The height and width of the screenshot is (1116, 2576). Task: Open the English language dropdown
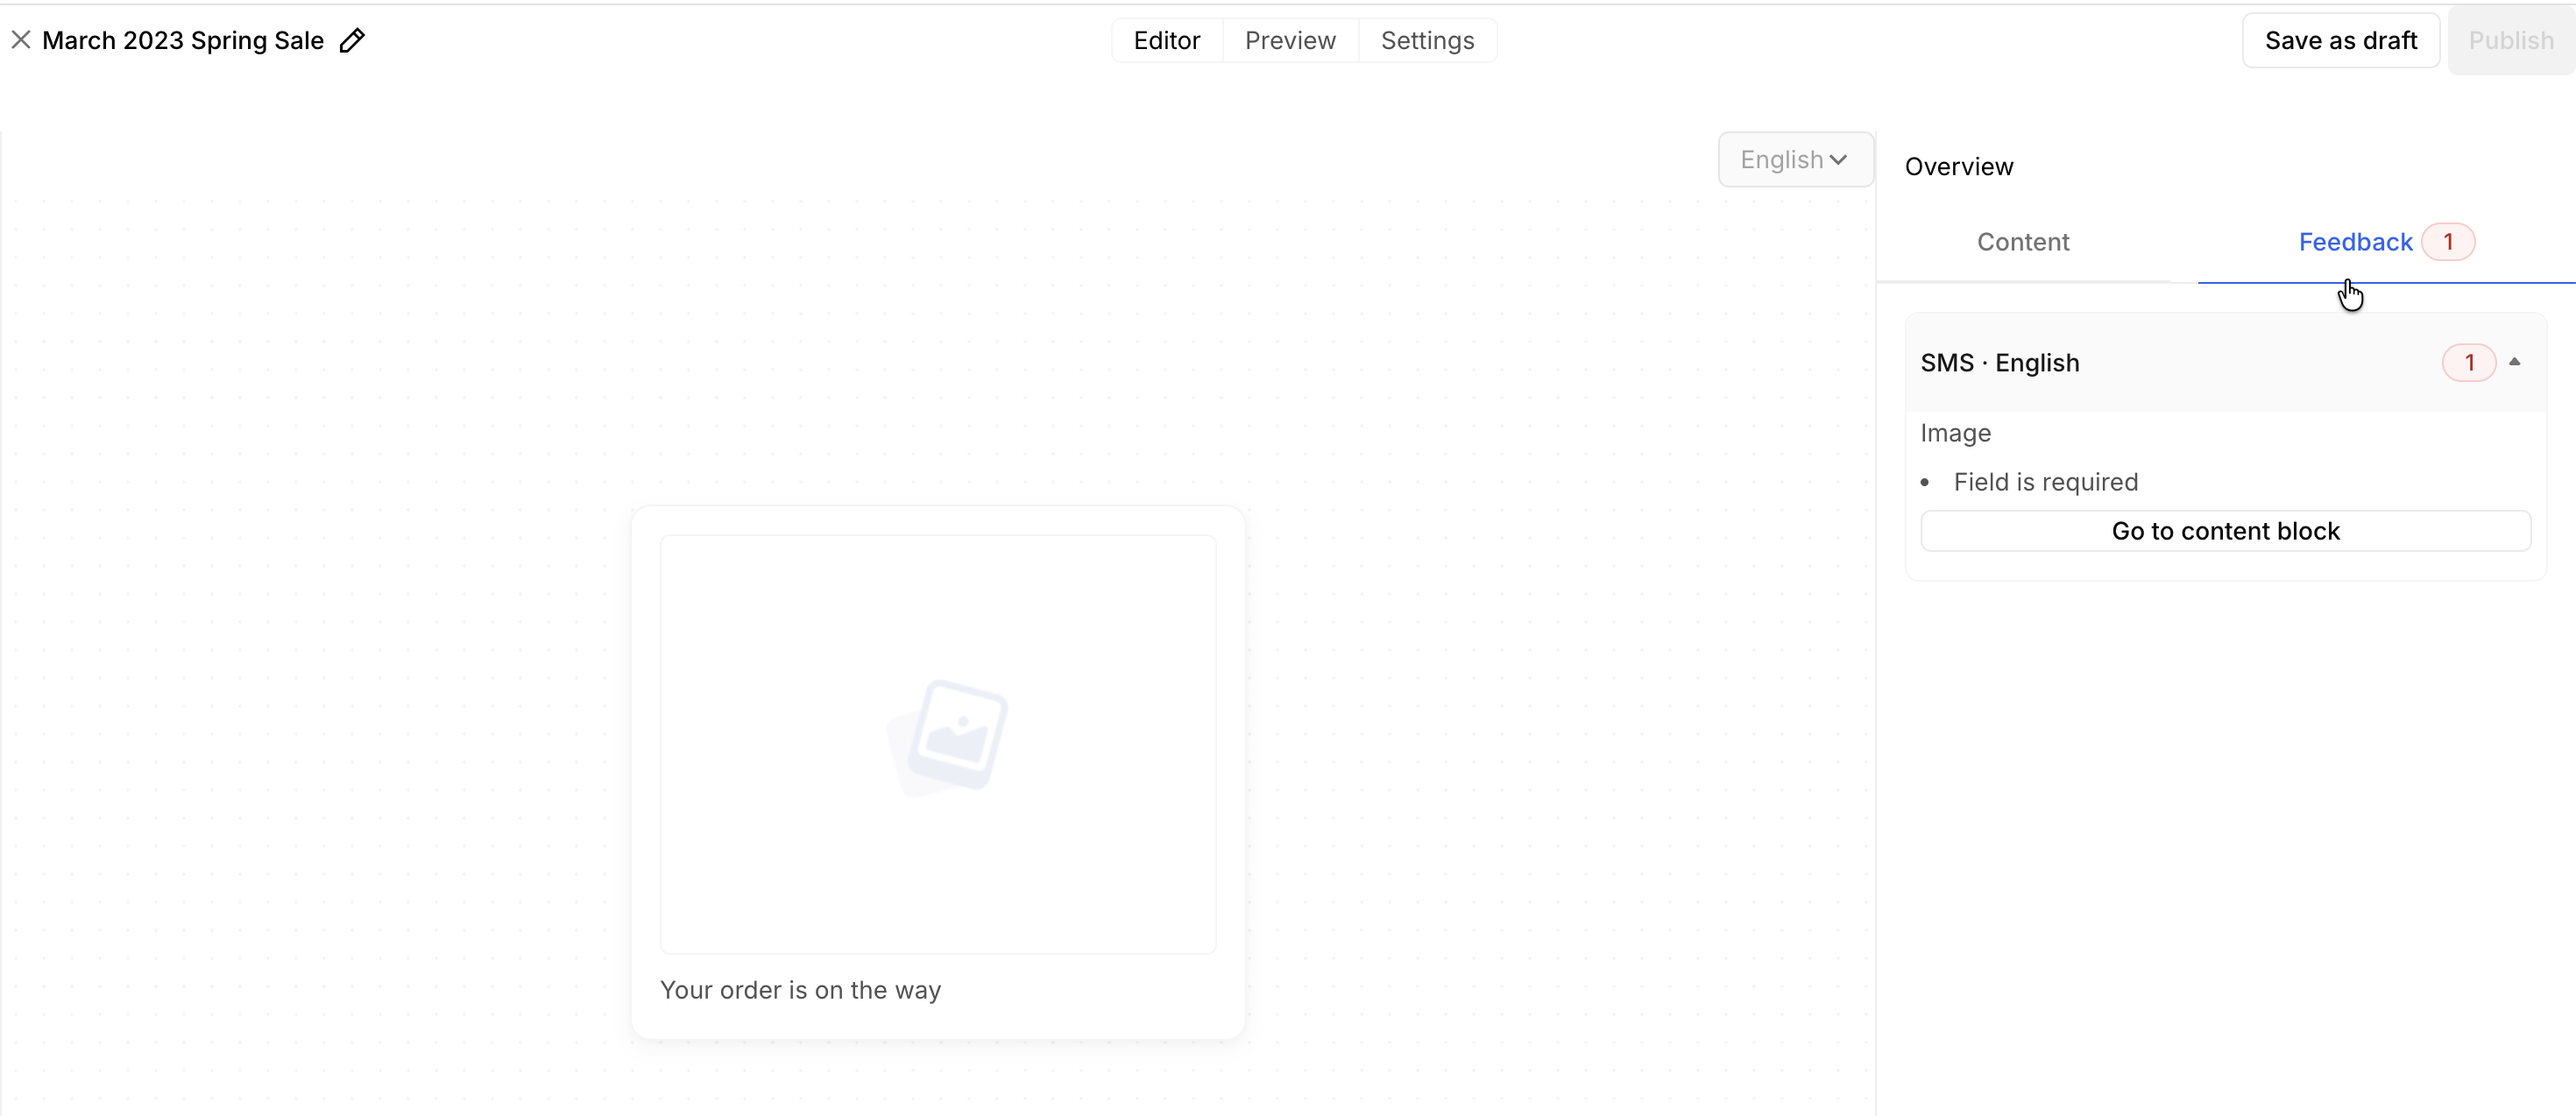tap(1794, 160)
